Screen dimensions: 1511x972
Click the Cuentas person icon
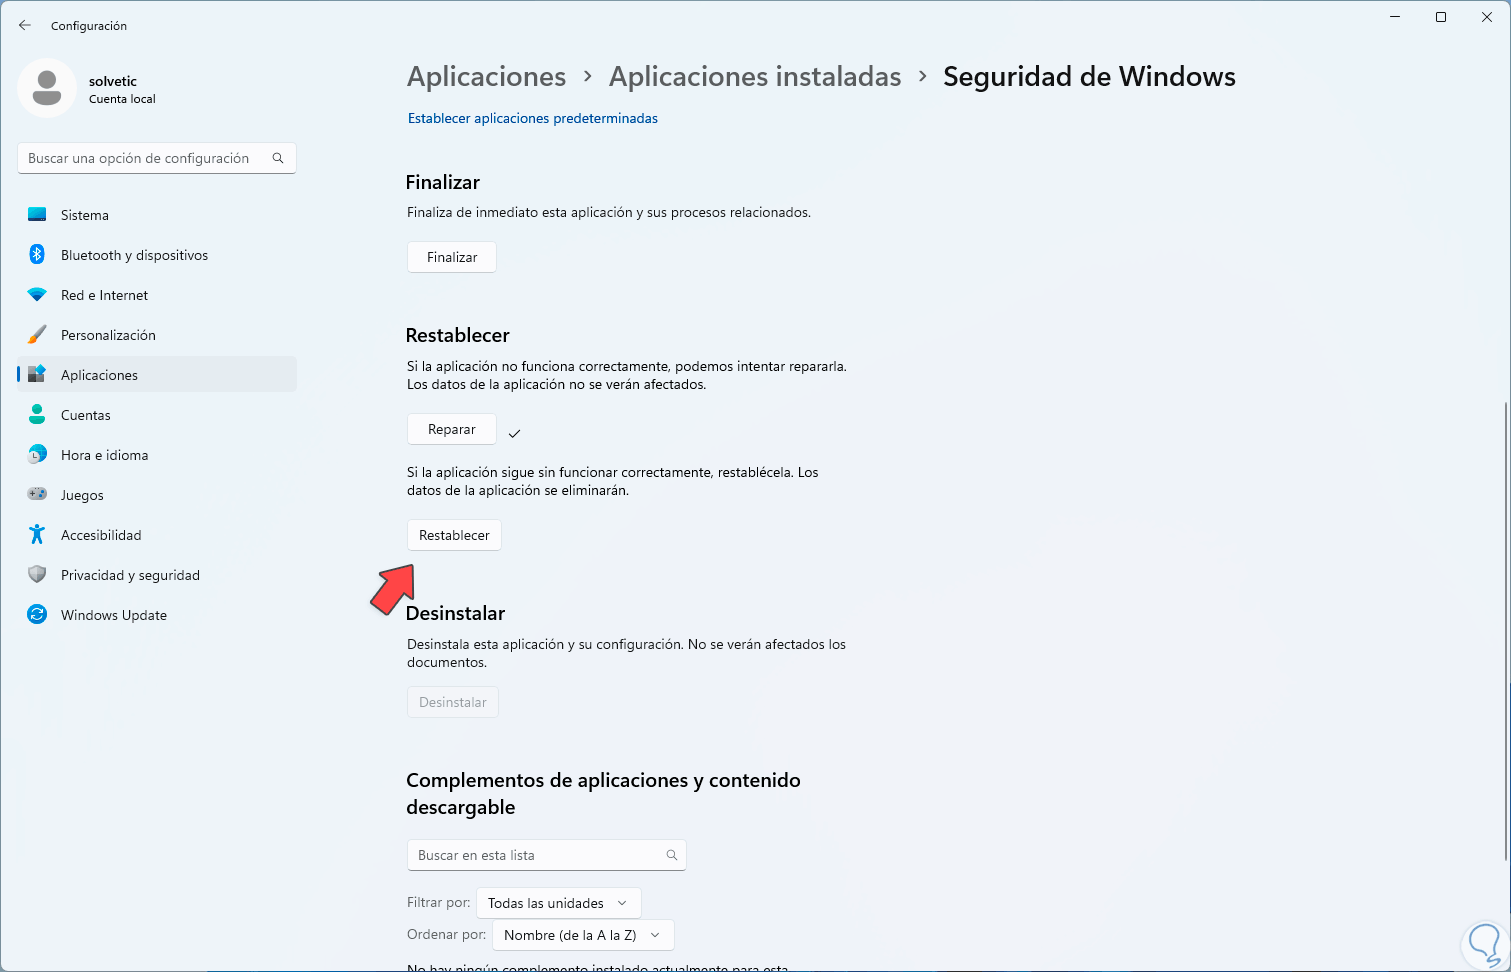point(37,415)
